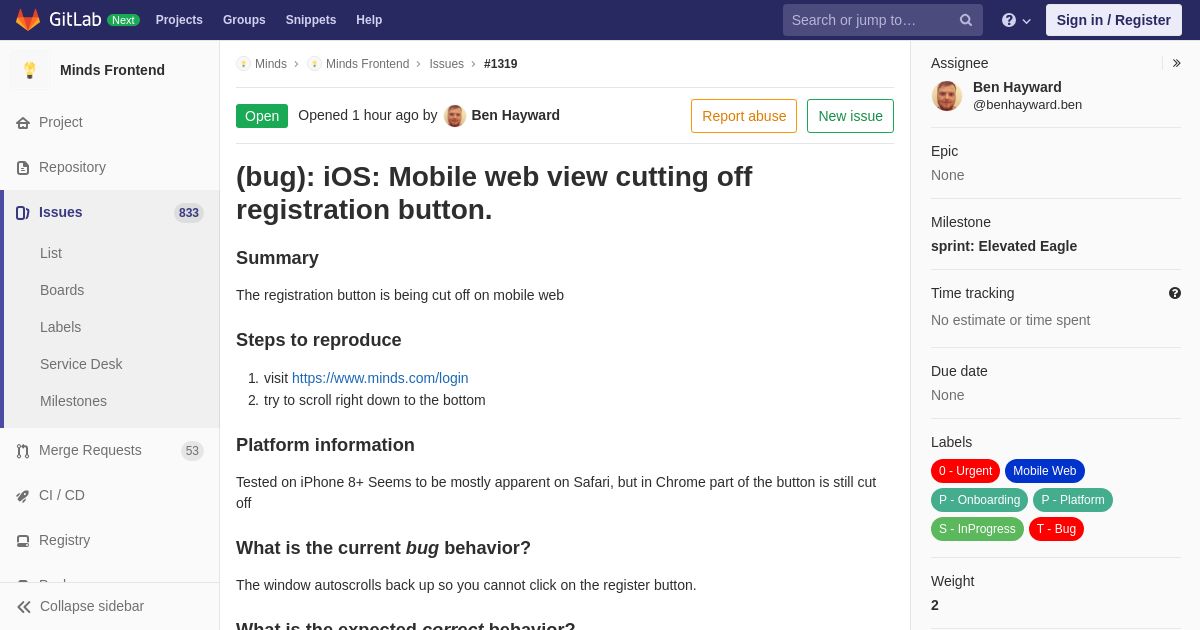Click the assignee Ben Hayward avatar
The width and height of the screenshot is (1200, 630).
[x=947, y=96]
